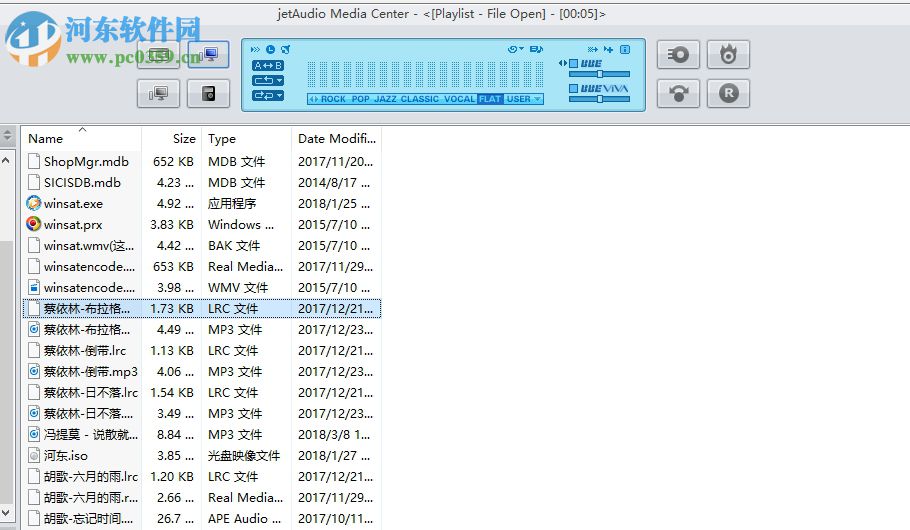Select the JAZZ equalizer preset
910x530 pixels.
click(x=385, y=99)
